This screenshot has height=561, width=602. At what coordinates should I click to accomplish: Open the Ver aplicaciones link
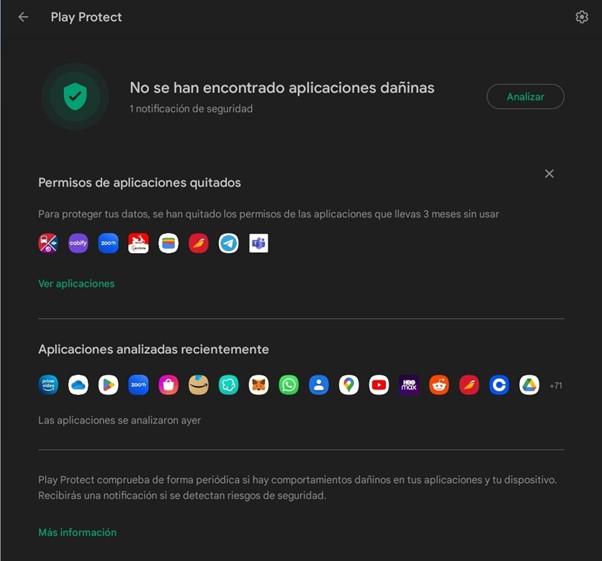(x=76, y=284)
